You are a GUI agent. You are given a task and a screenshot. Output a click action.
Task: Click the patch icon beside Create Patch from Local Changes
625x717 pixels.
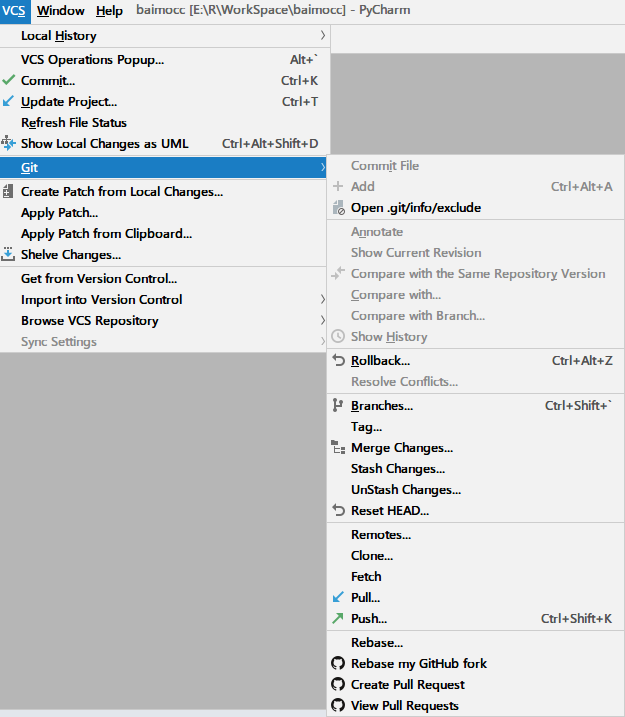tap(8, 191)
